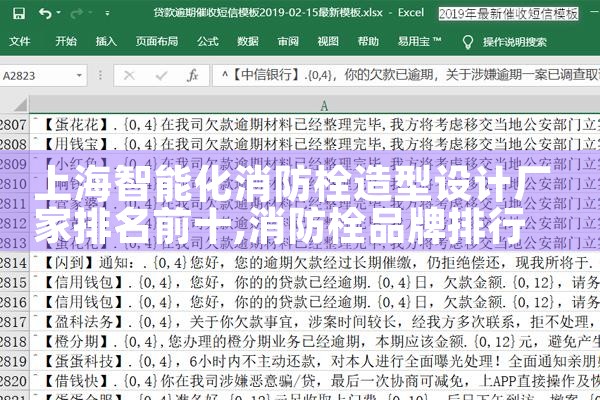The width and height of the screenshot is (600, 400).
Task: Open the 公式 ribbon tab
Action: point(208,41)
